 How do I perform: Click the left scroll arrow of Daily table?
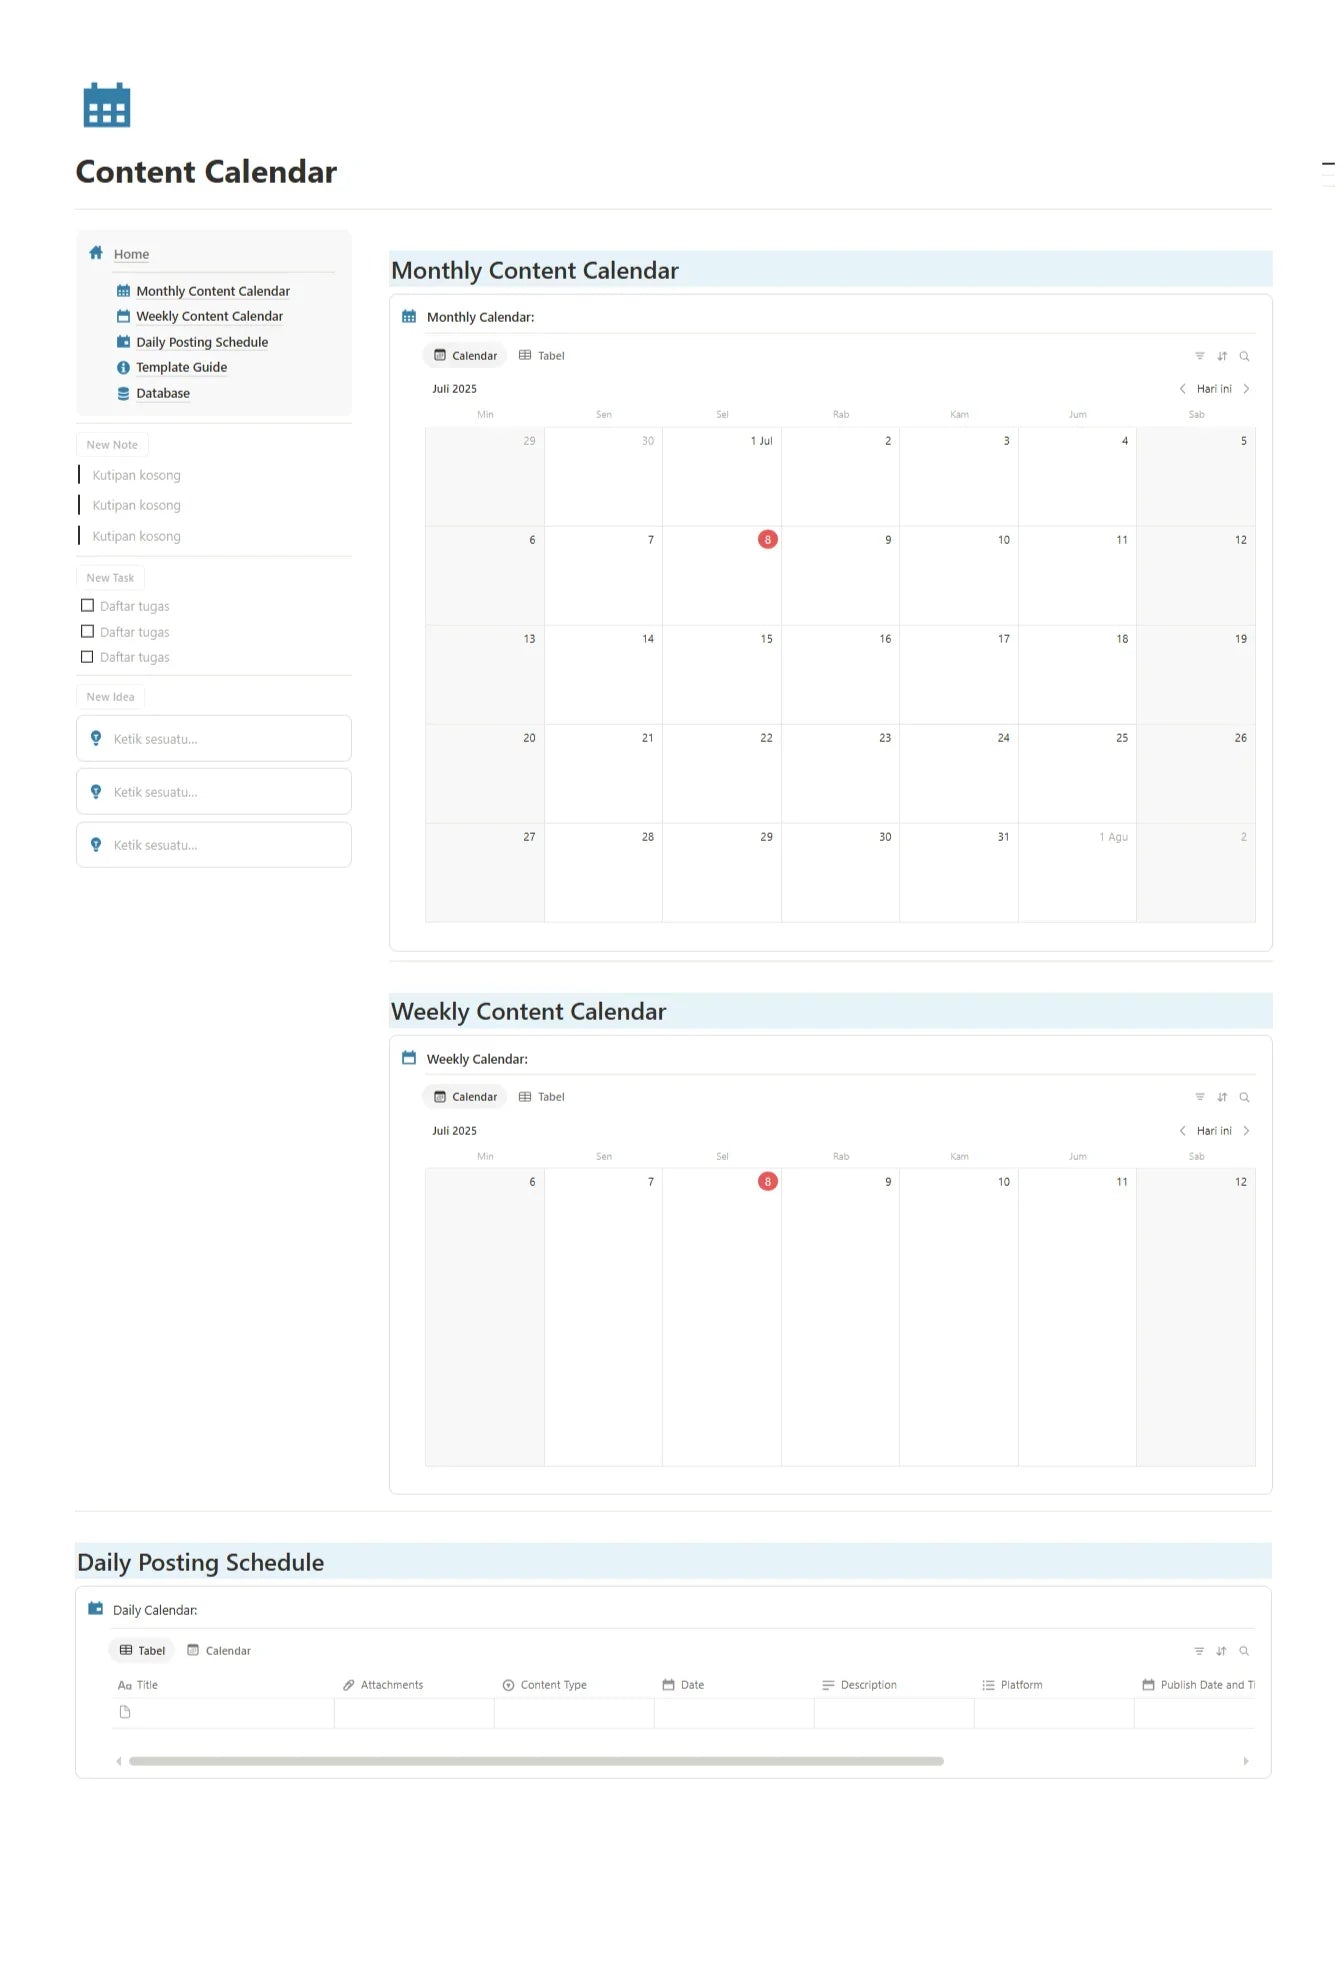click(x=119, y=1761)
